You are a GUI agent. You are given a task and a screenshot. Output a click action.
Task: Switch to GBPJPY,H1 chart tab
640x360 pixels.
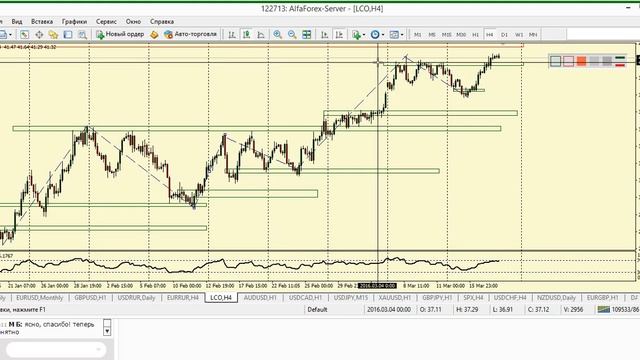438,298
